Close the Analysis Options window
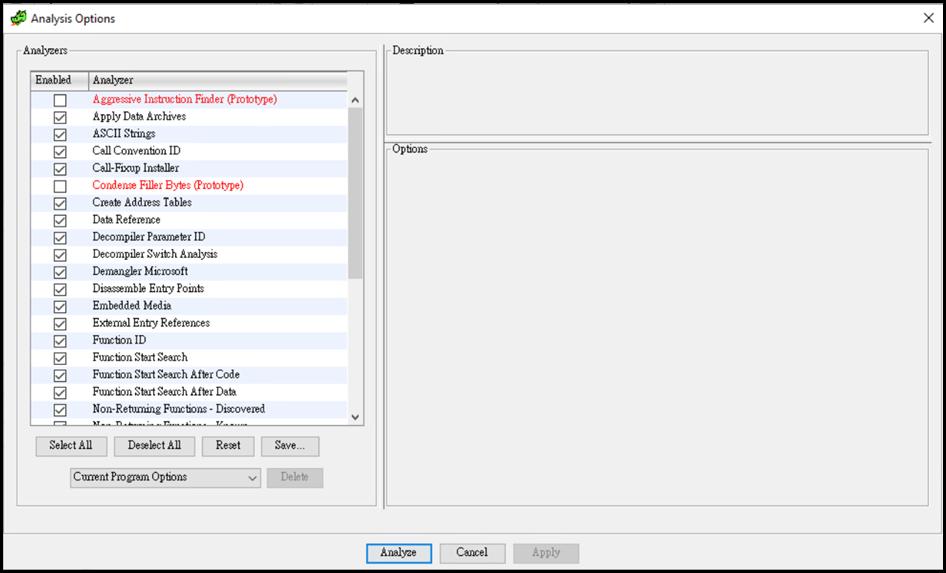 tap(929, 18)
